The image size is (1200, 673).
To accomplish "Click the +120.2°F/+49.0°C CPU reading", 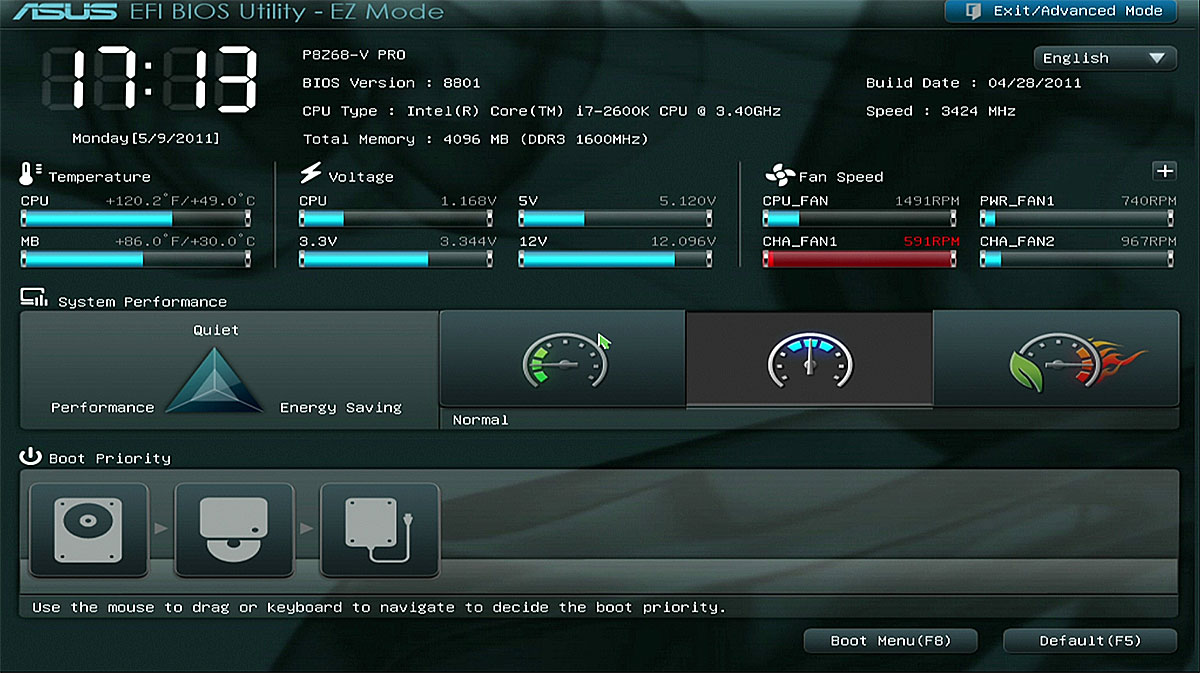I will coord(180,201).
